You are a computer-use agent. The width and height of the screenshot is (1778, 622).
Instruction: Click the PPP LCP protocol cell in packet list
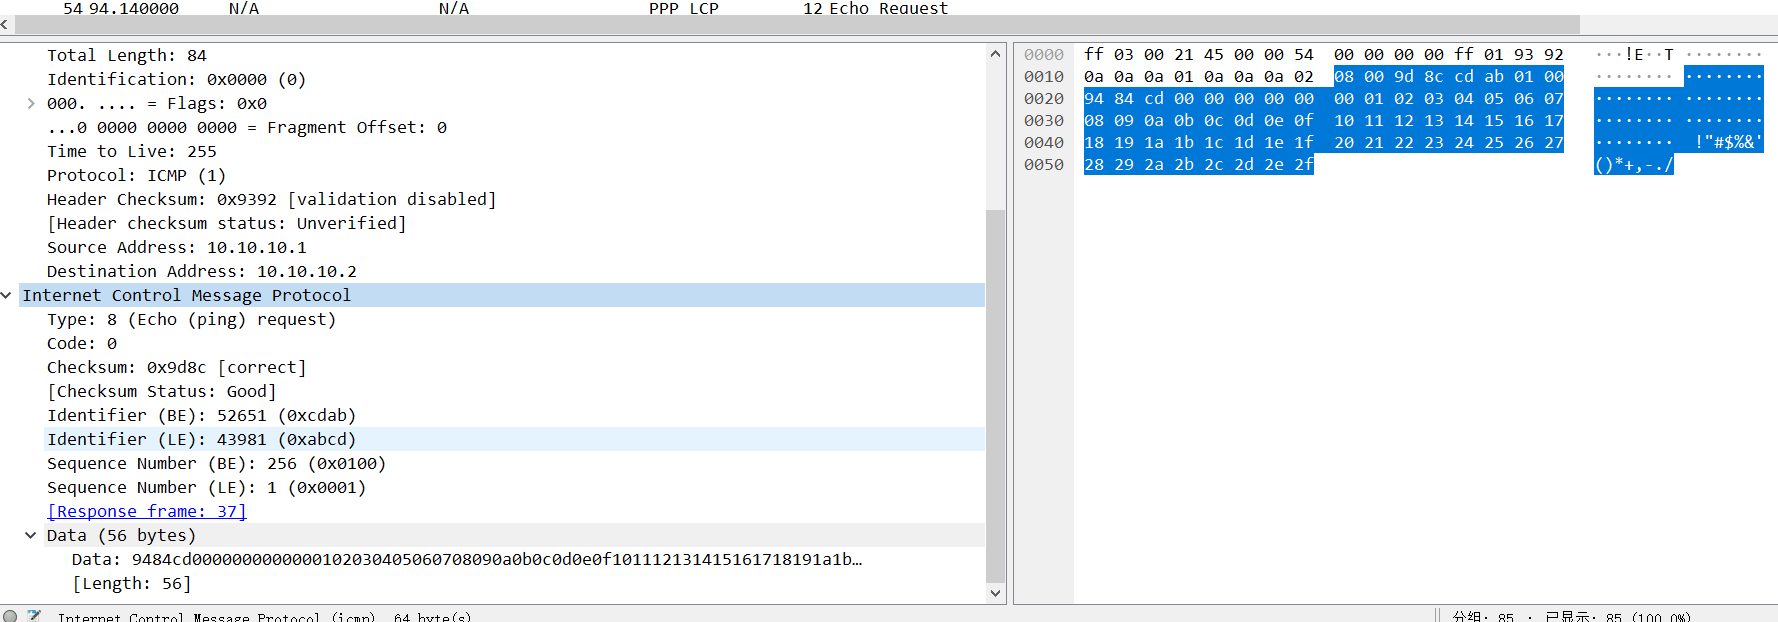click(x=684, y=8)
